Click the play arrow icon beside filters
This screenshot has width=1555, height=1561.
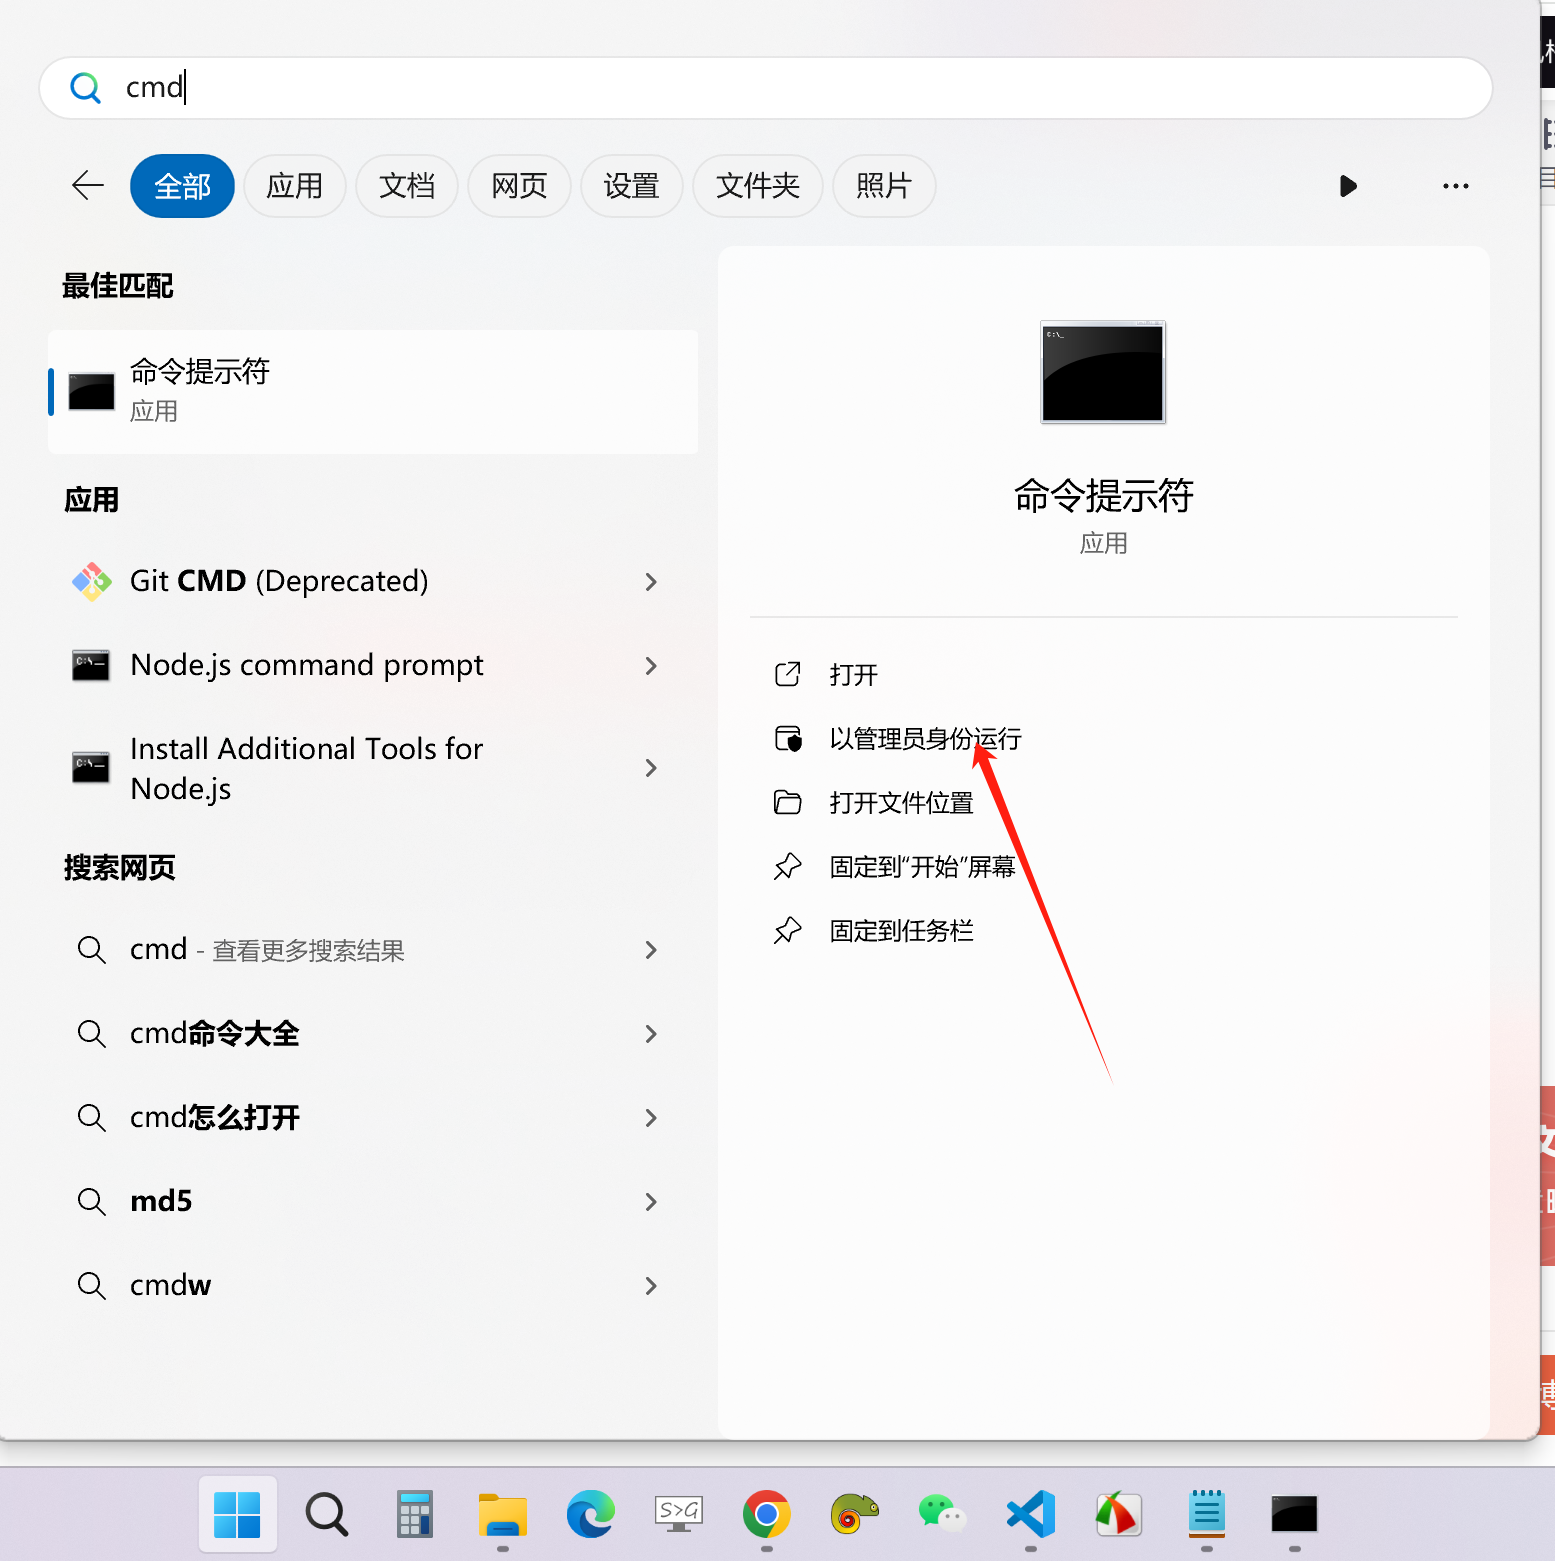click(1347, 186)
